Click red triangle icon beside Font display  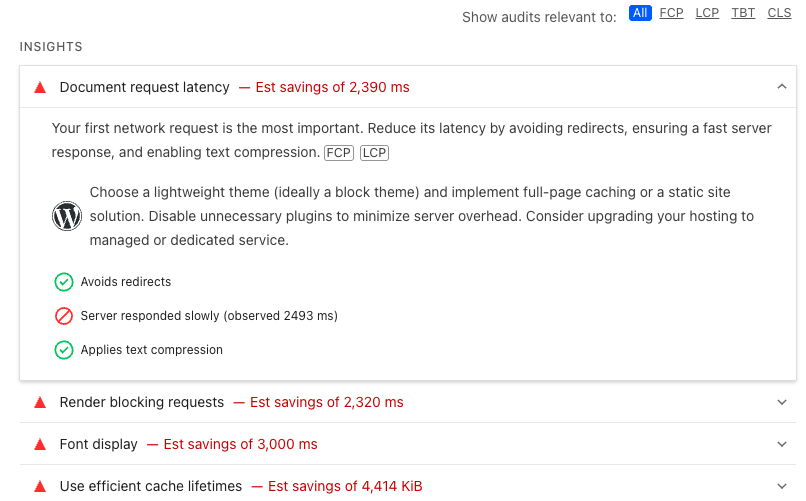40,445
